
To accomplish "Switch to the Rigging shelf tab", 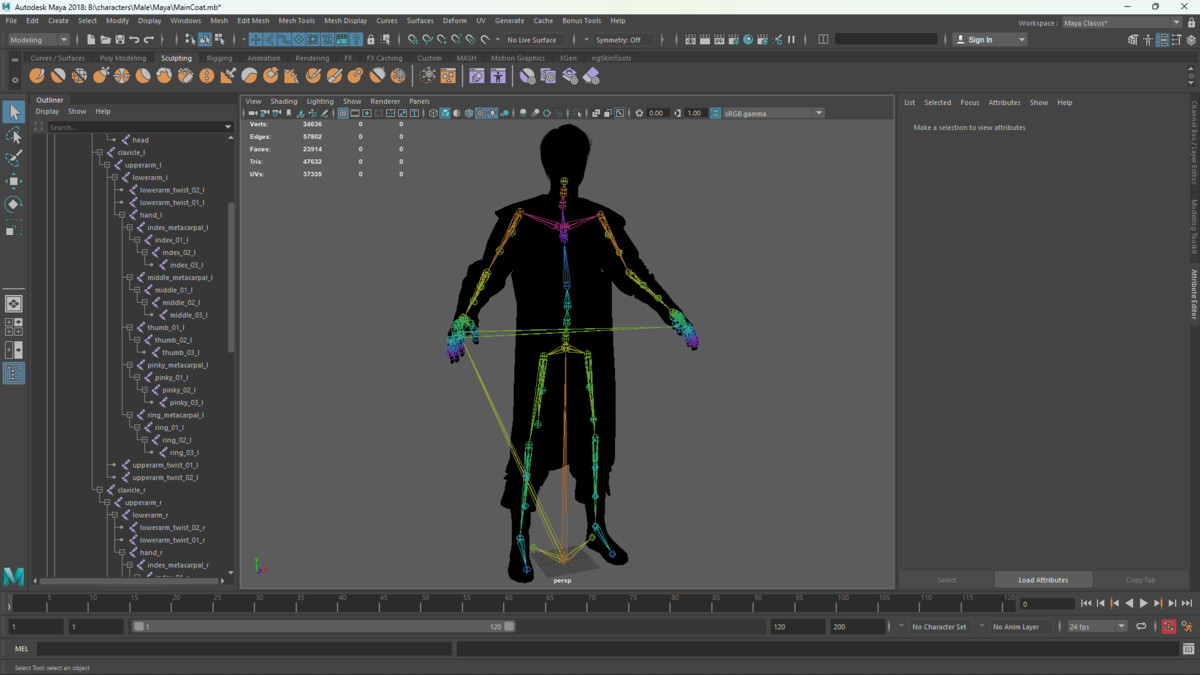I will 219,58.
